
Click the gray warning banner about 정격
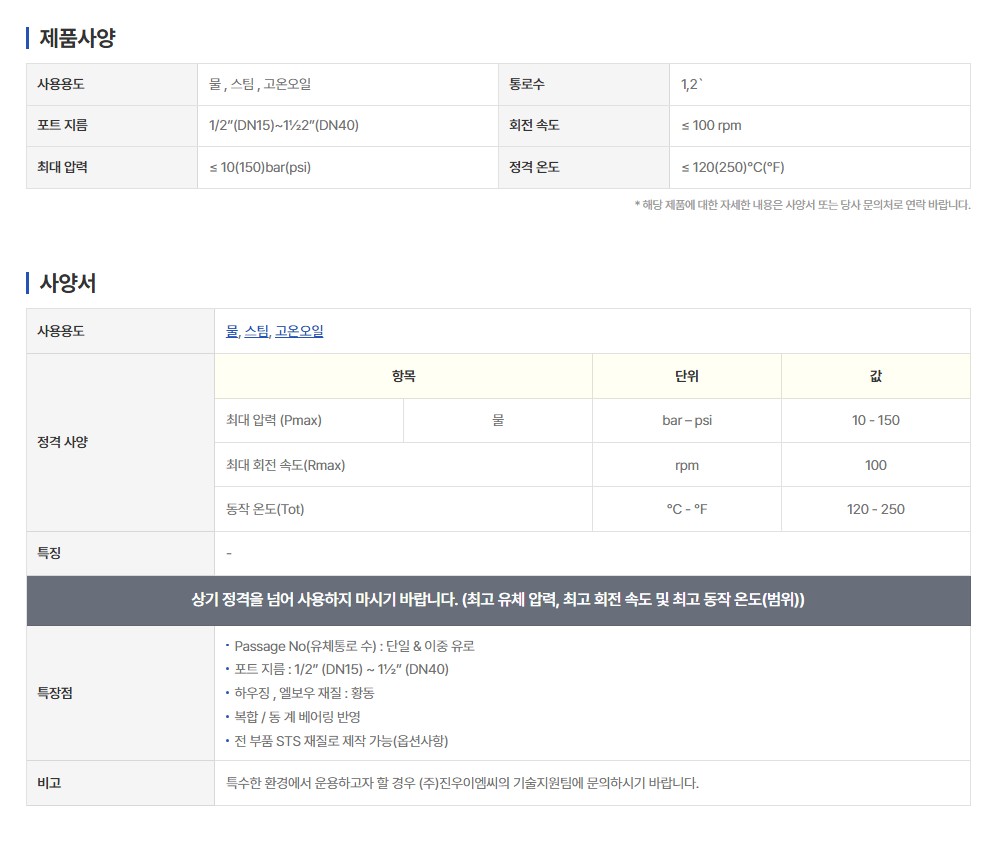pos(498,600)
